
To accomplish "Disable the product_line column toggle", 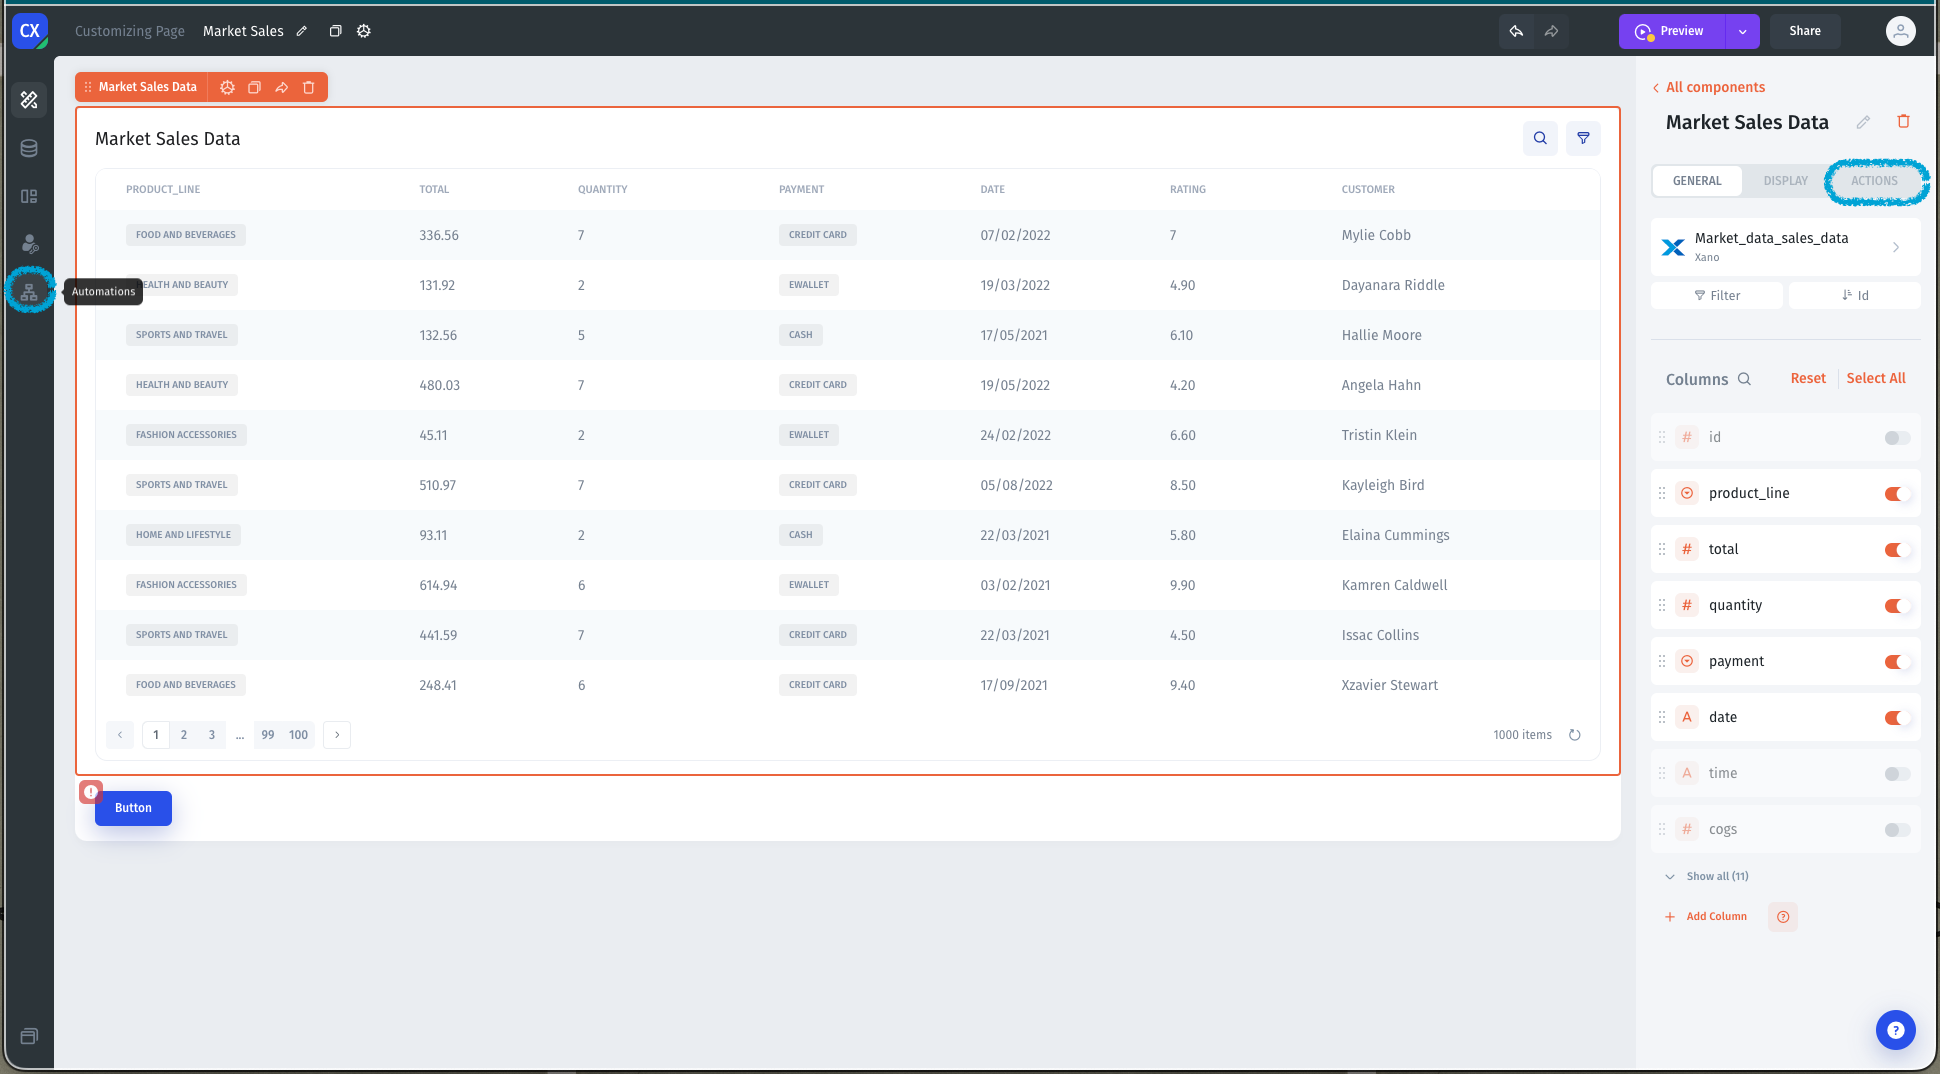I will click(x=1896, y=494).
